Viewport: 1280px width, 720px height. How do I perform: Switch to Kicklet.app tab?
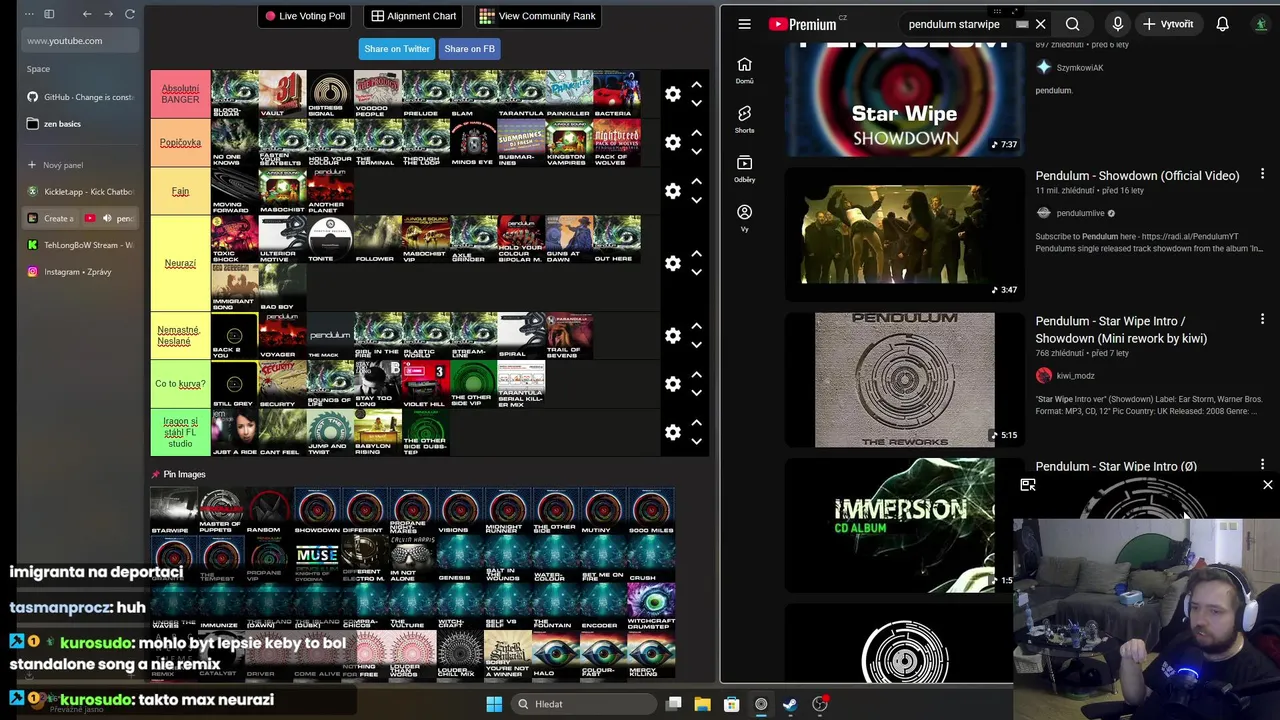click(x=80, y=191)
